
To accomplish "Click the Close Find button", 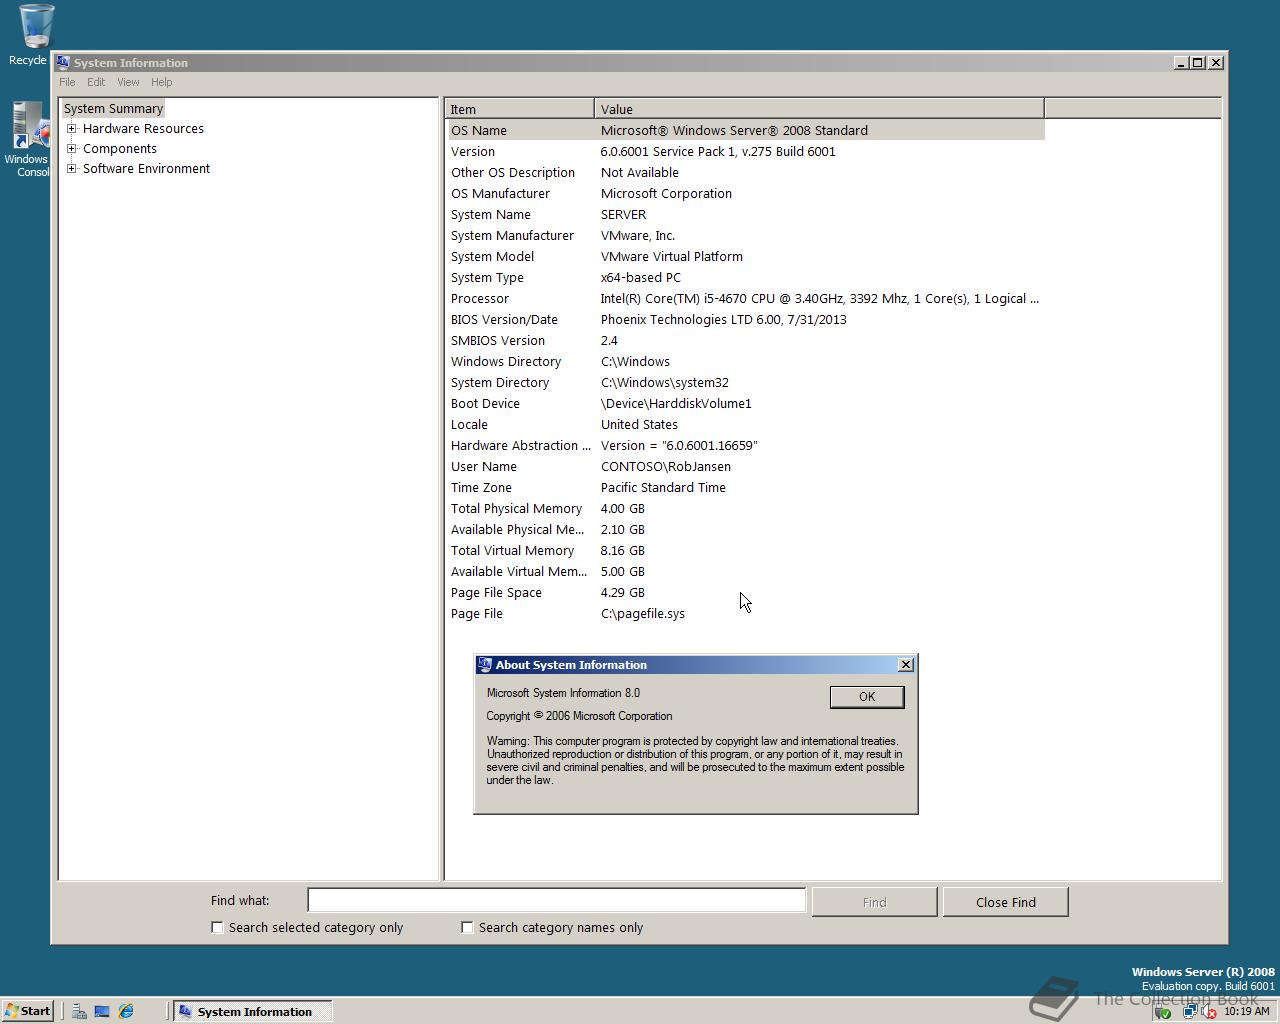I will (x=1005, y=902).
